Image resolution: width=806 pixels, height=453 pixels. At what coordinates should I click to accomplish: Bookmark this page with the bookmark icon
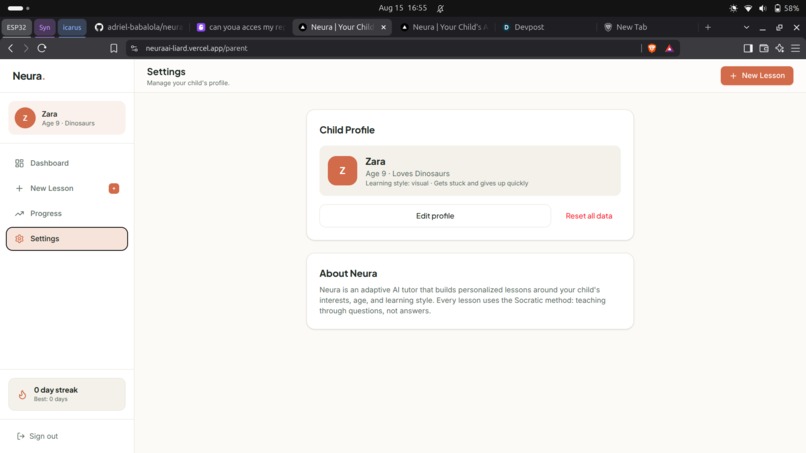pos(114,48)
